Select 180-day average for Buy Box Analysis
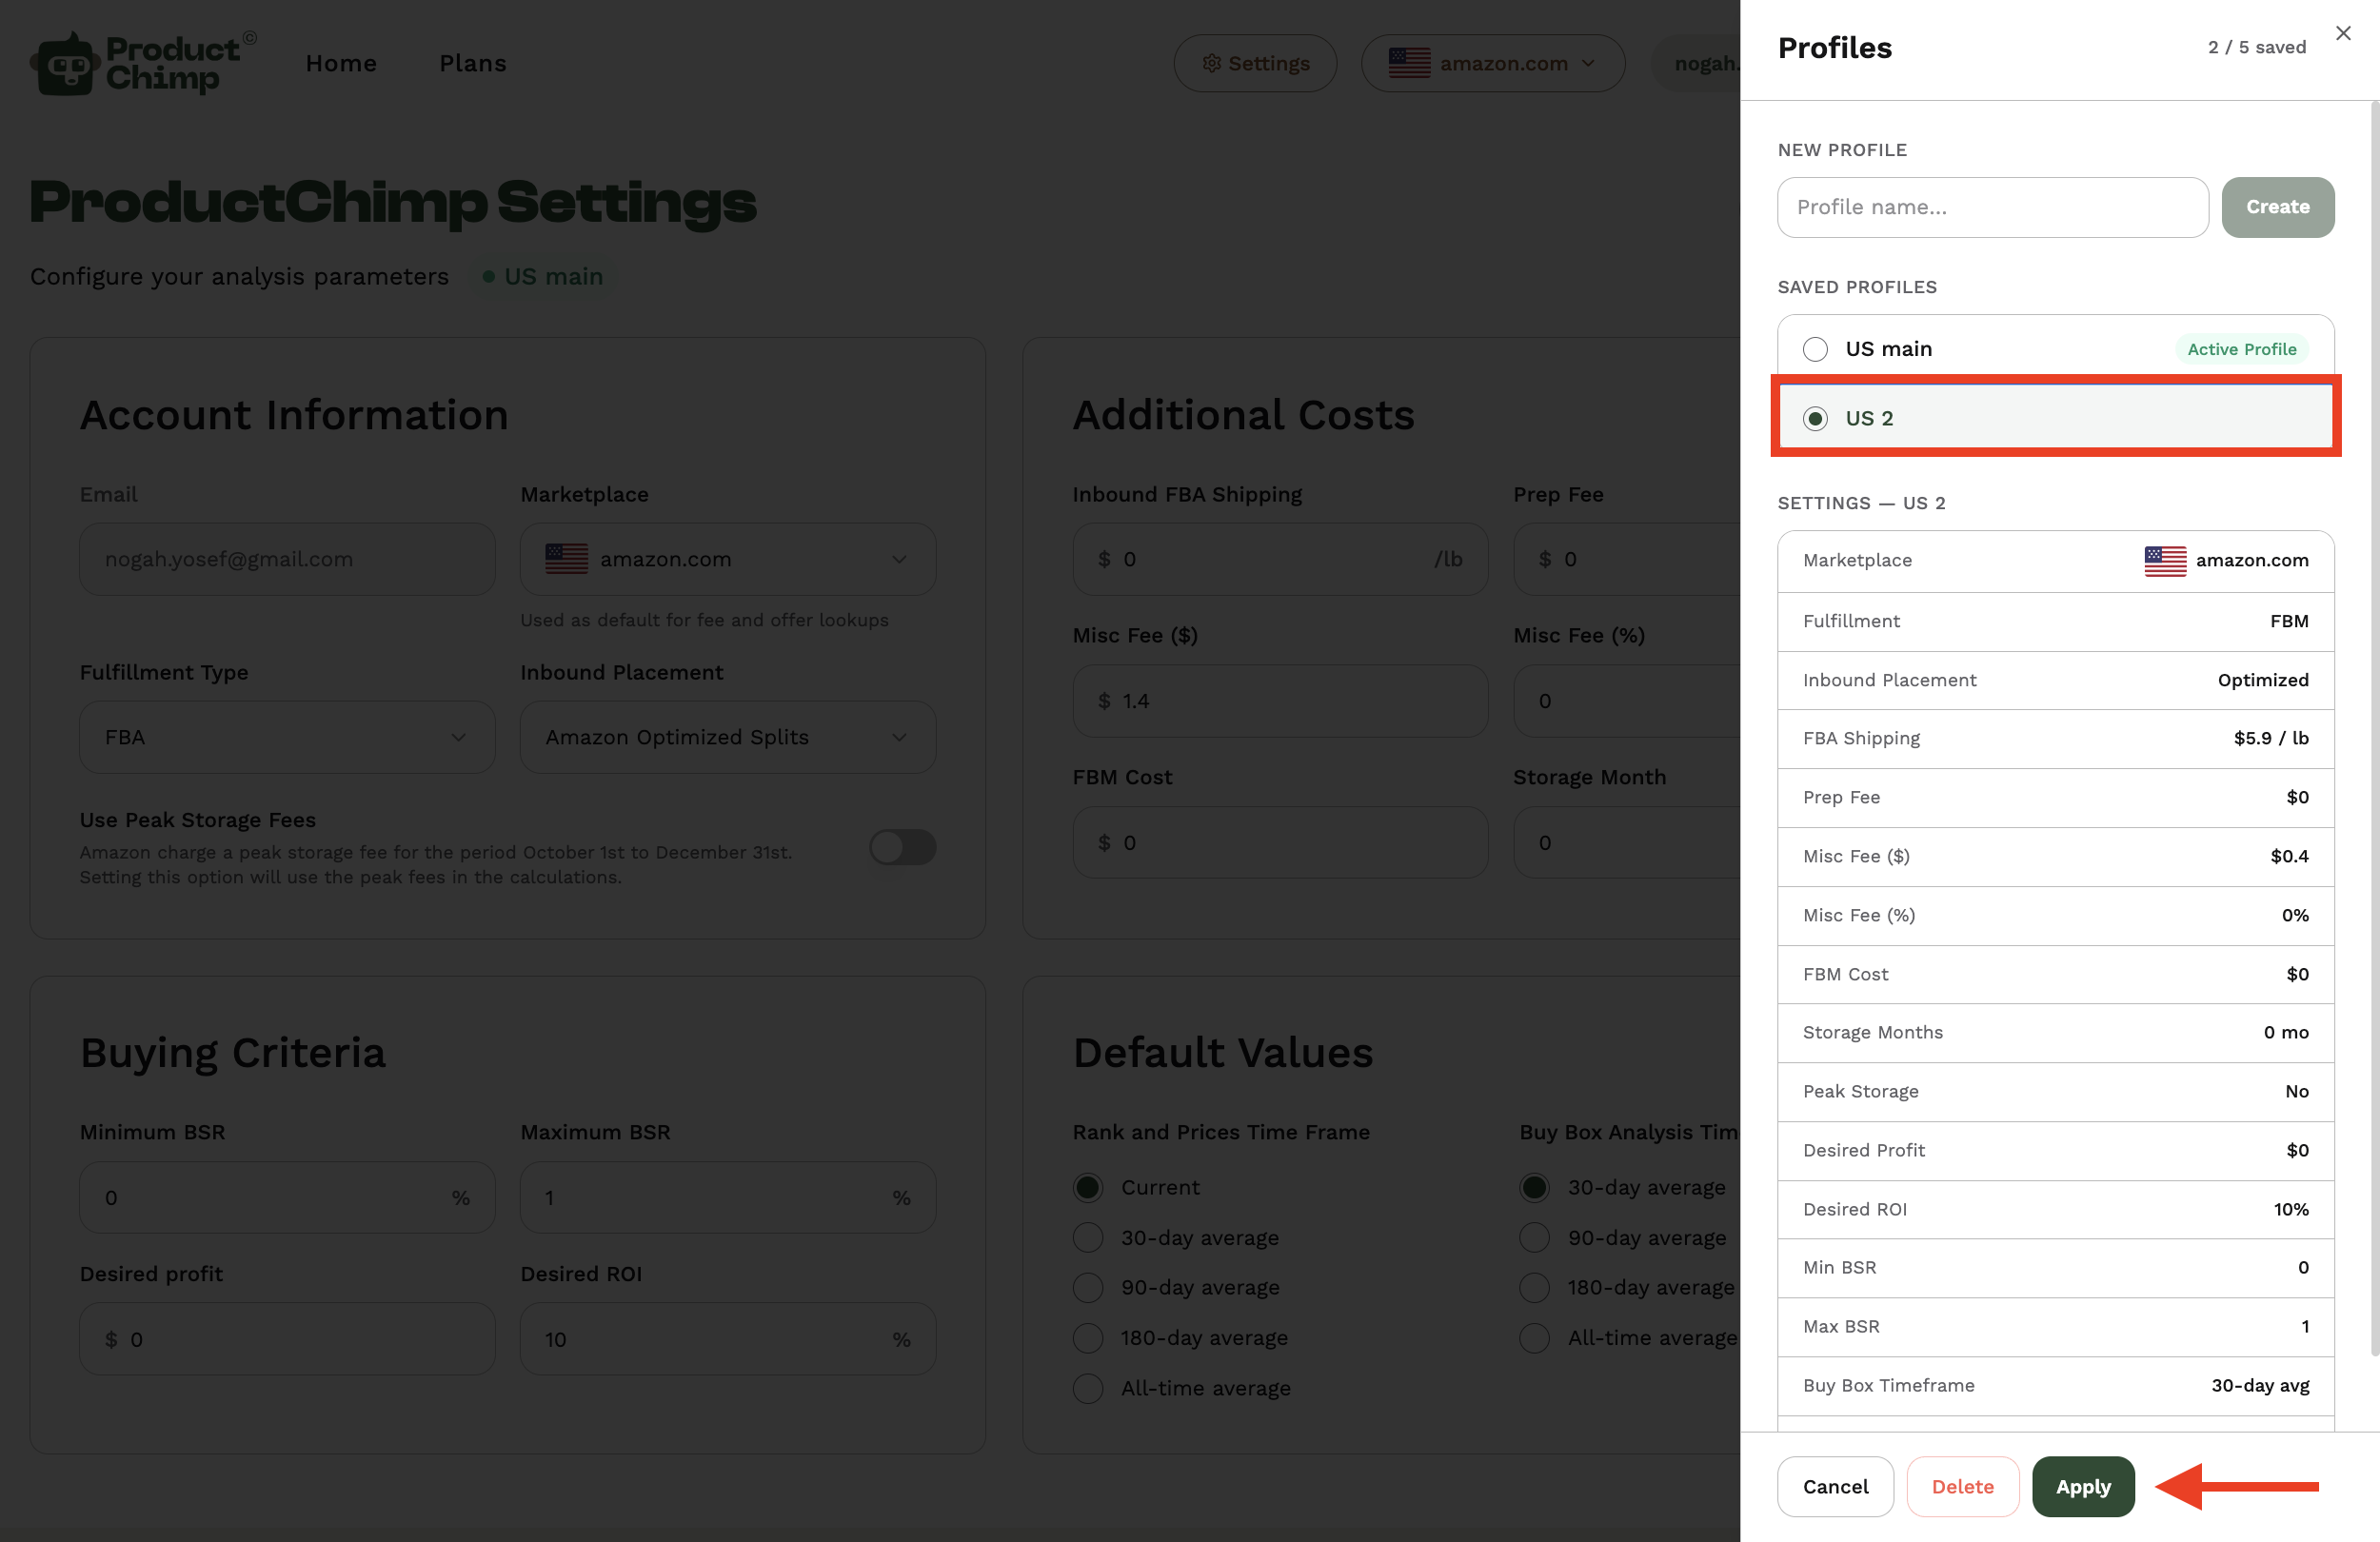 [x=1534, y=1287]
